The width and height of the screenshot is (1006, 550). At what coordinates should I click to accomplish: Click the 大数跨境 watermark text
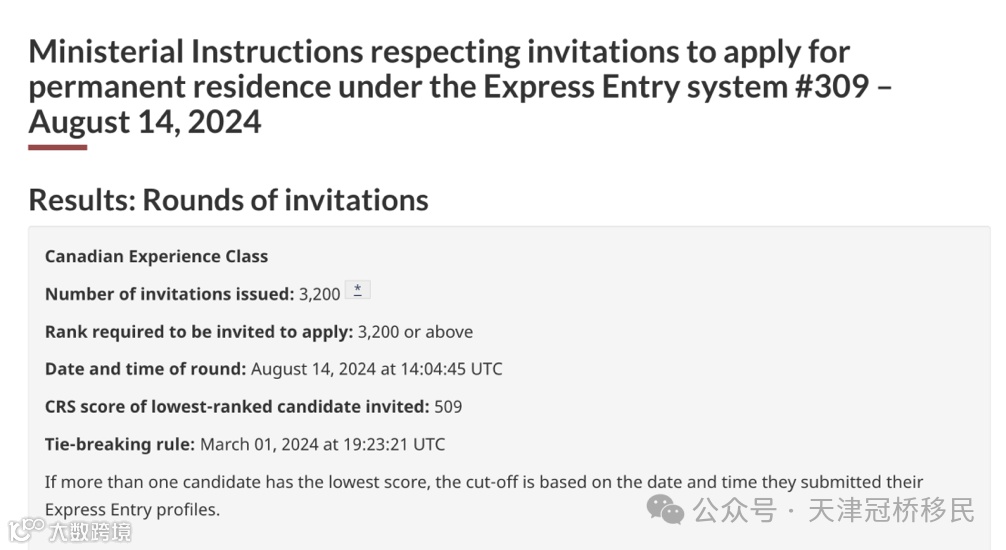pyautogui.click(x=90, y=532)
